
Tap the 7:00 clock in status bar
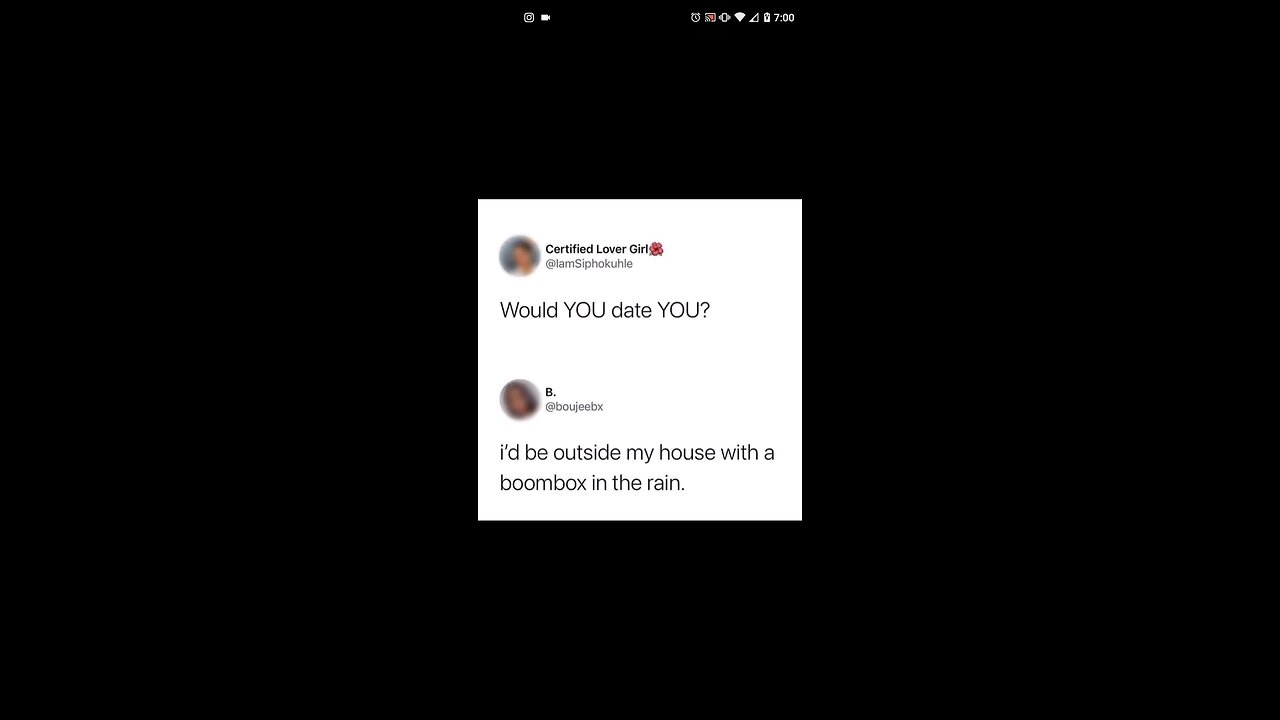(784, 17)
